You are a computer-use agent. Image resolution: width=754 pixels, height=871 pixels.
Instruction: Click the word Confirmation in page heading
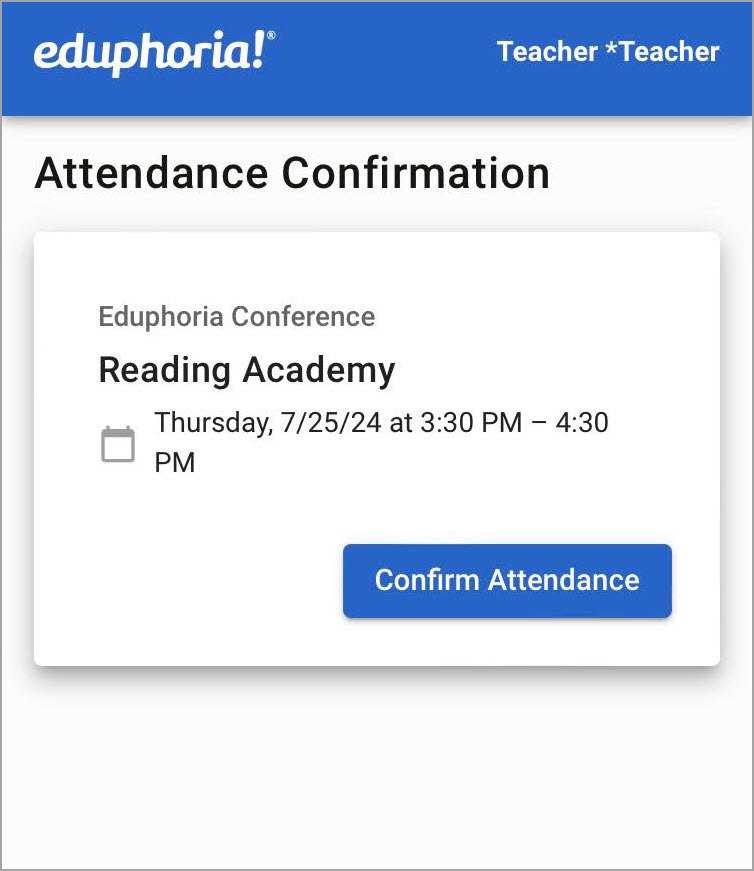pos(415,173)
